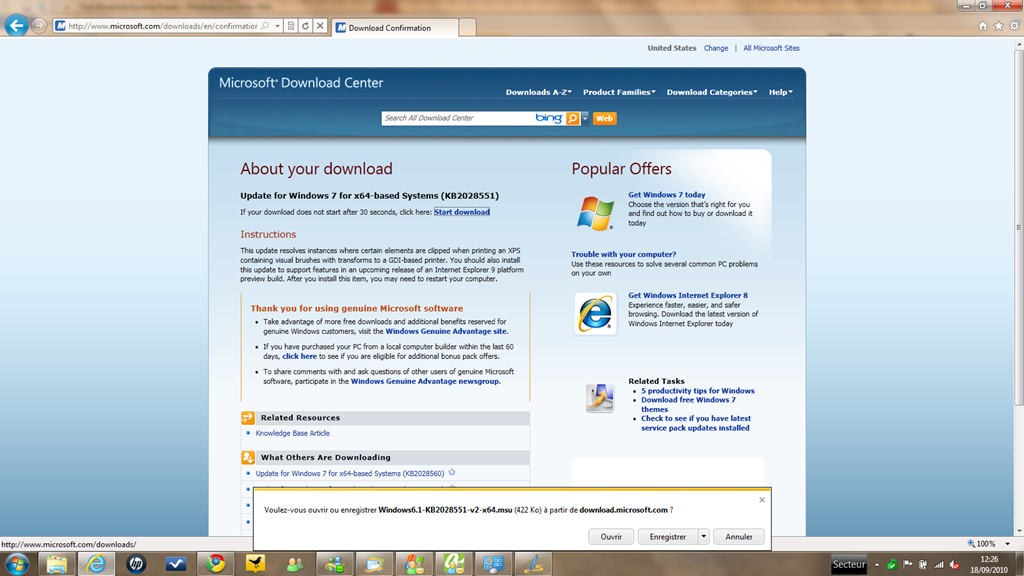The width and height of the screenshot is (1024, 576).
Task: Open the address bar autocomplete dropdown
Action: tap(278, 26)
